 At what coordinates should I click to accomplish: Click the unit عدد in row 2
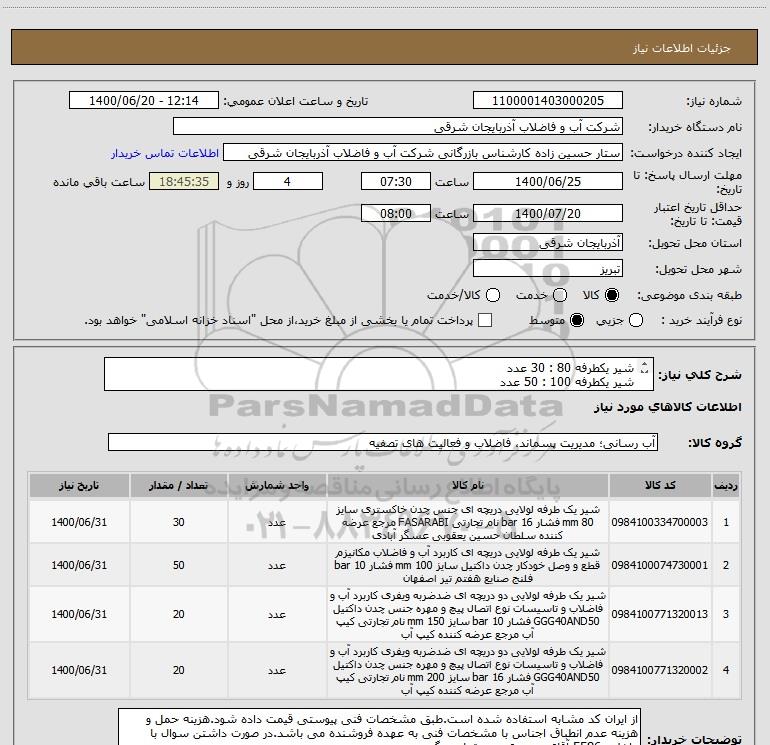277,565
